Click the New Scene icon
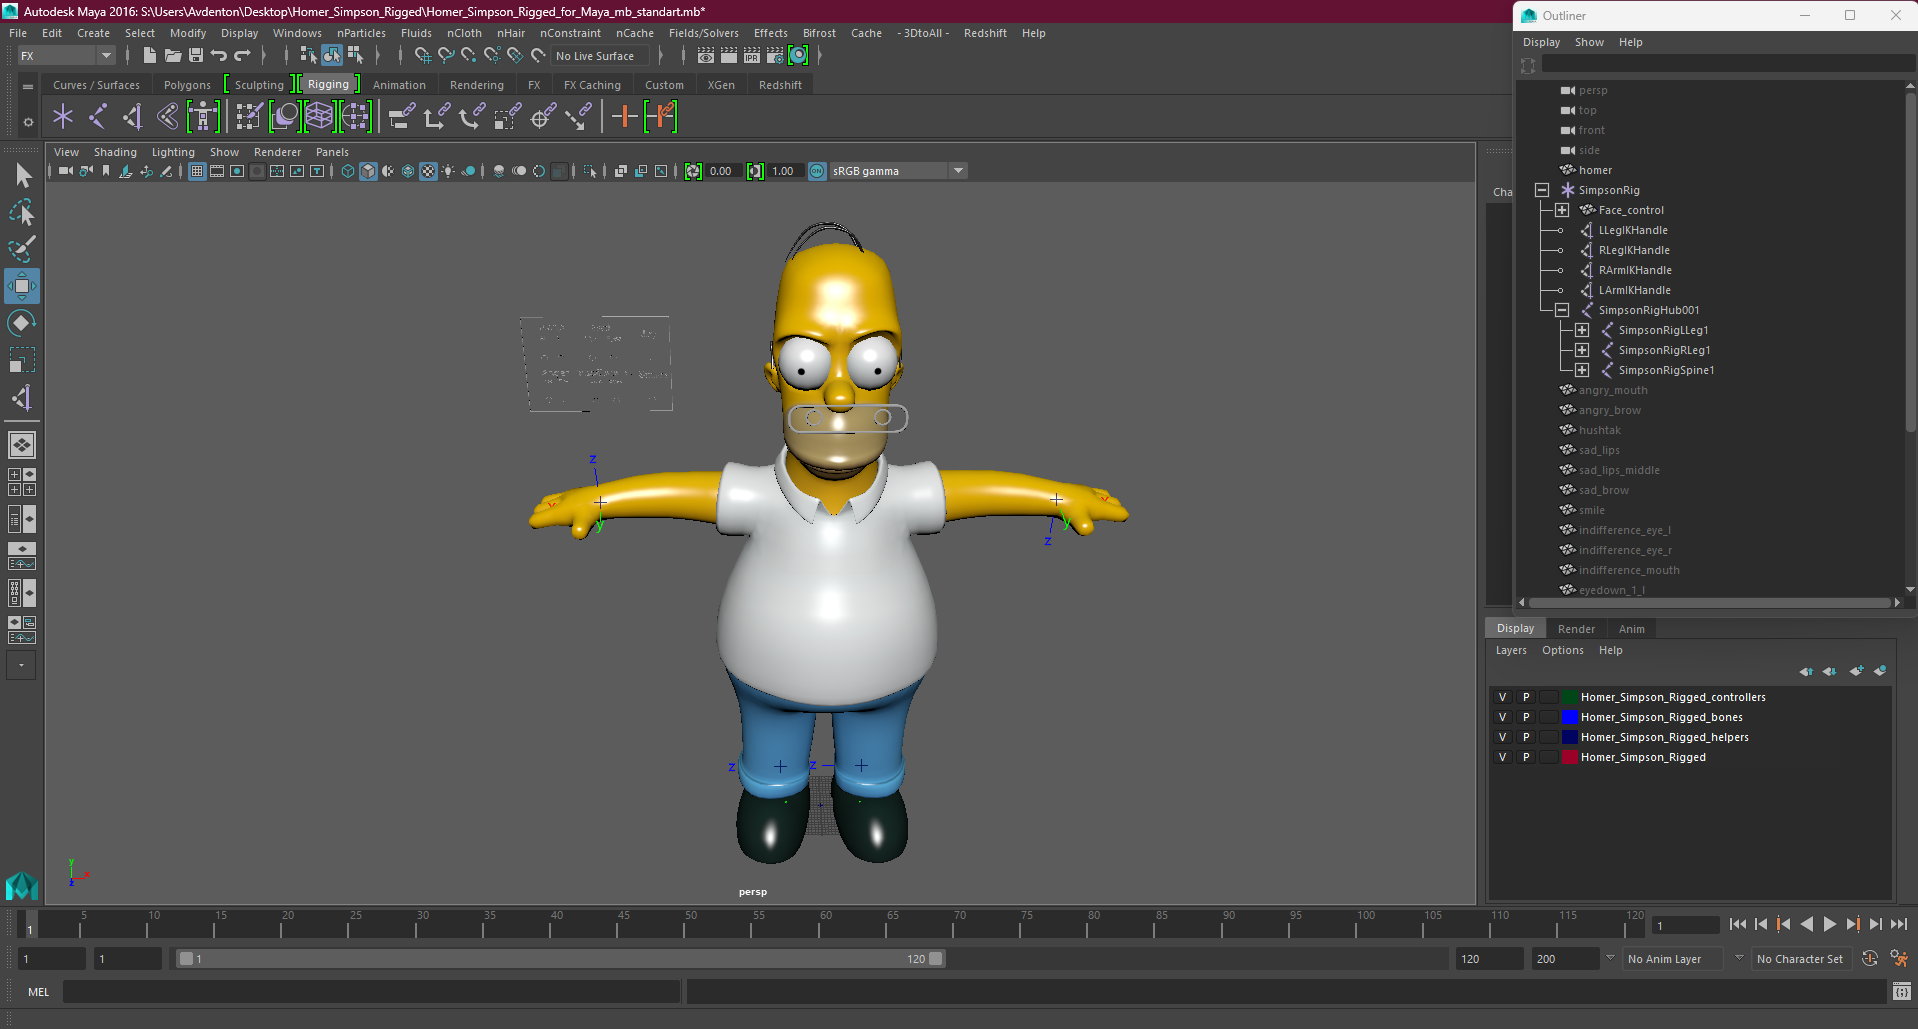Image resolution: width=1918 pixels, height=1029 pixels. (x=149, y=56)
